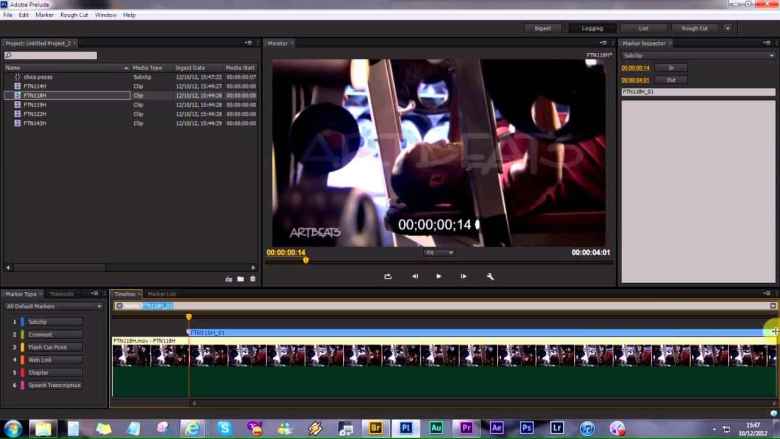Launch After Effects from the taskbar
780x439 pixels.
pyautogui.click(x=497, y=427)
